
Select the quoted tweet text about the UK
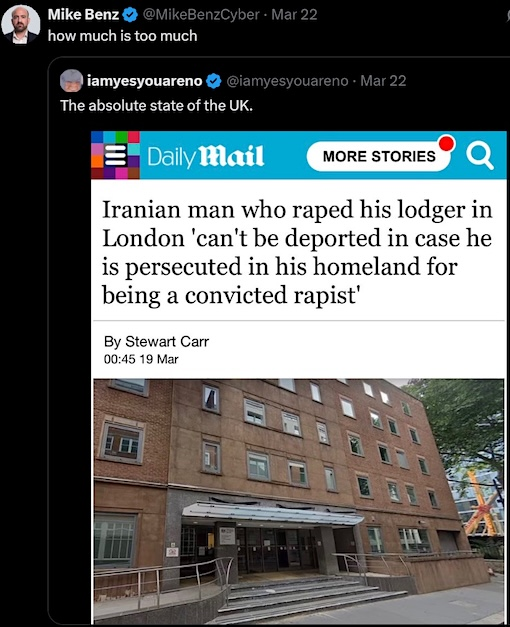point(156,106)
